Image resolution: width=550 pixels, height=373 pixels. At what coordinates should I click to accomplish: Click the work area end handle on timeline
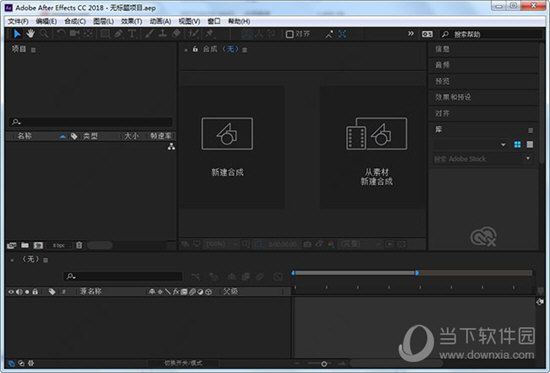[x=417, y=273]
